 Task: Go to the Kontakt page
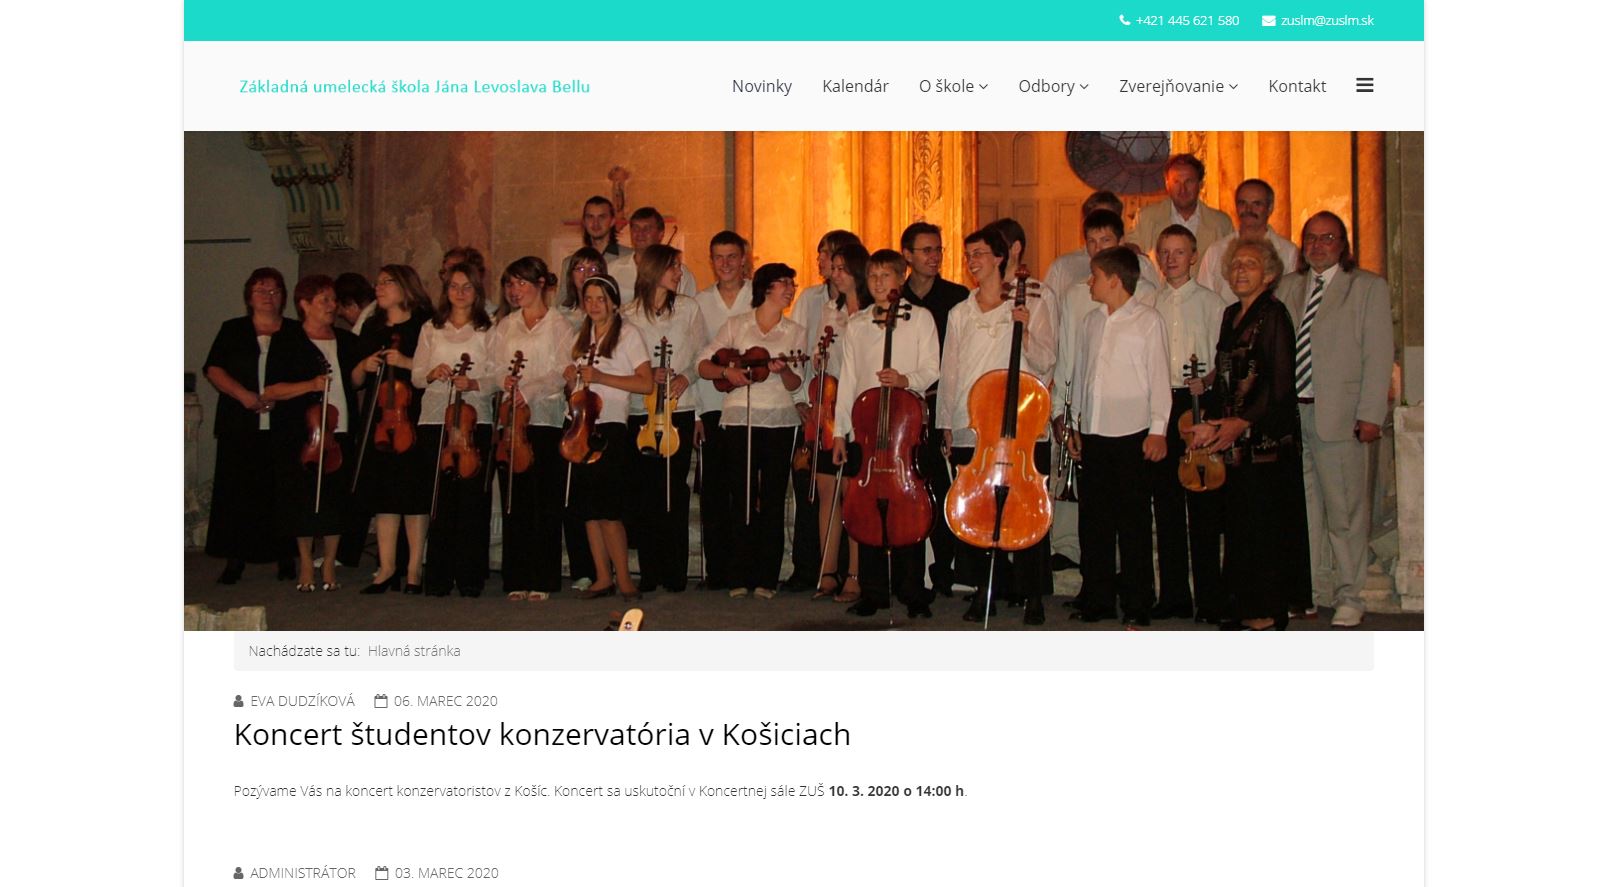(x=1297, y=86)
